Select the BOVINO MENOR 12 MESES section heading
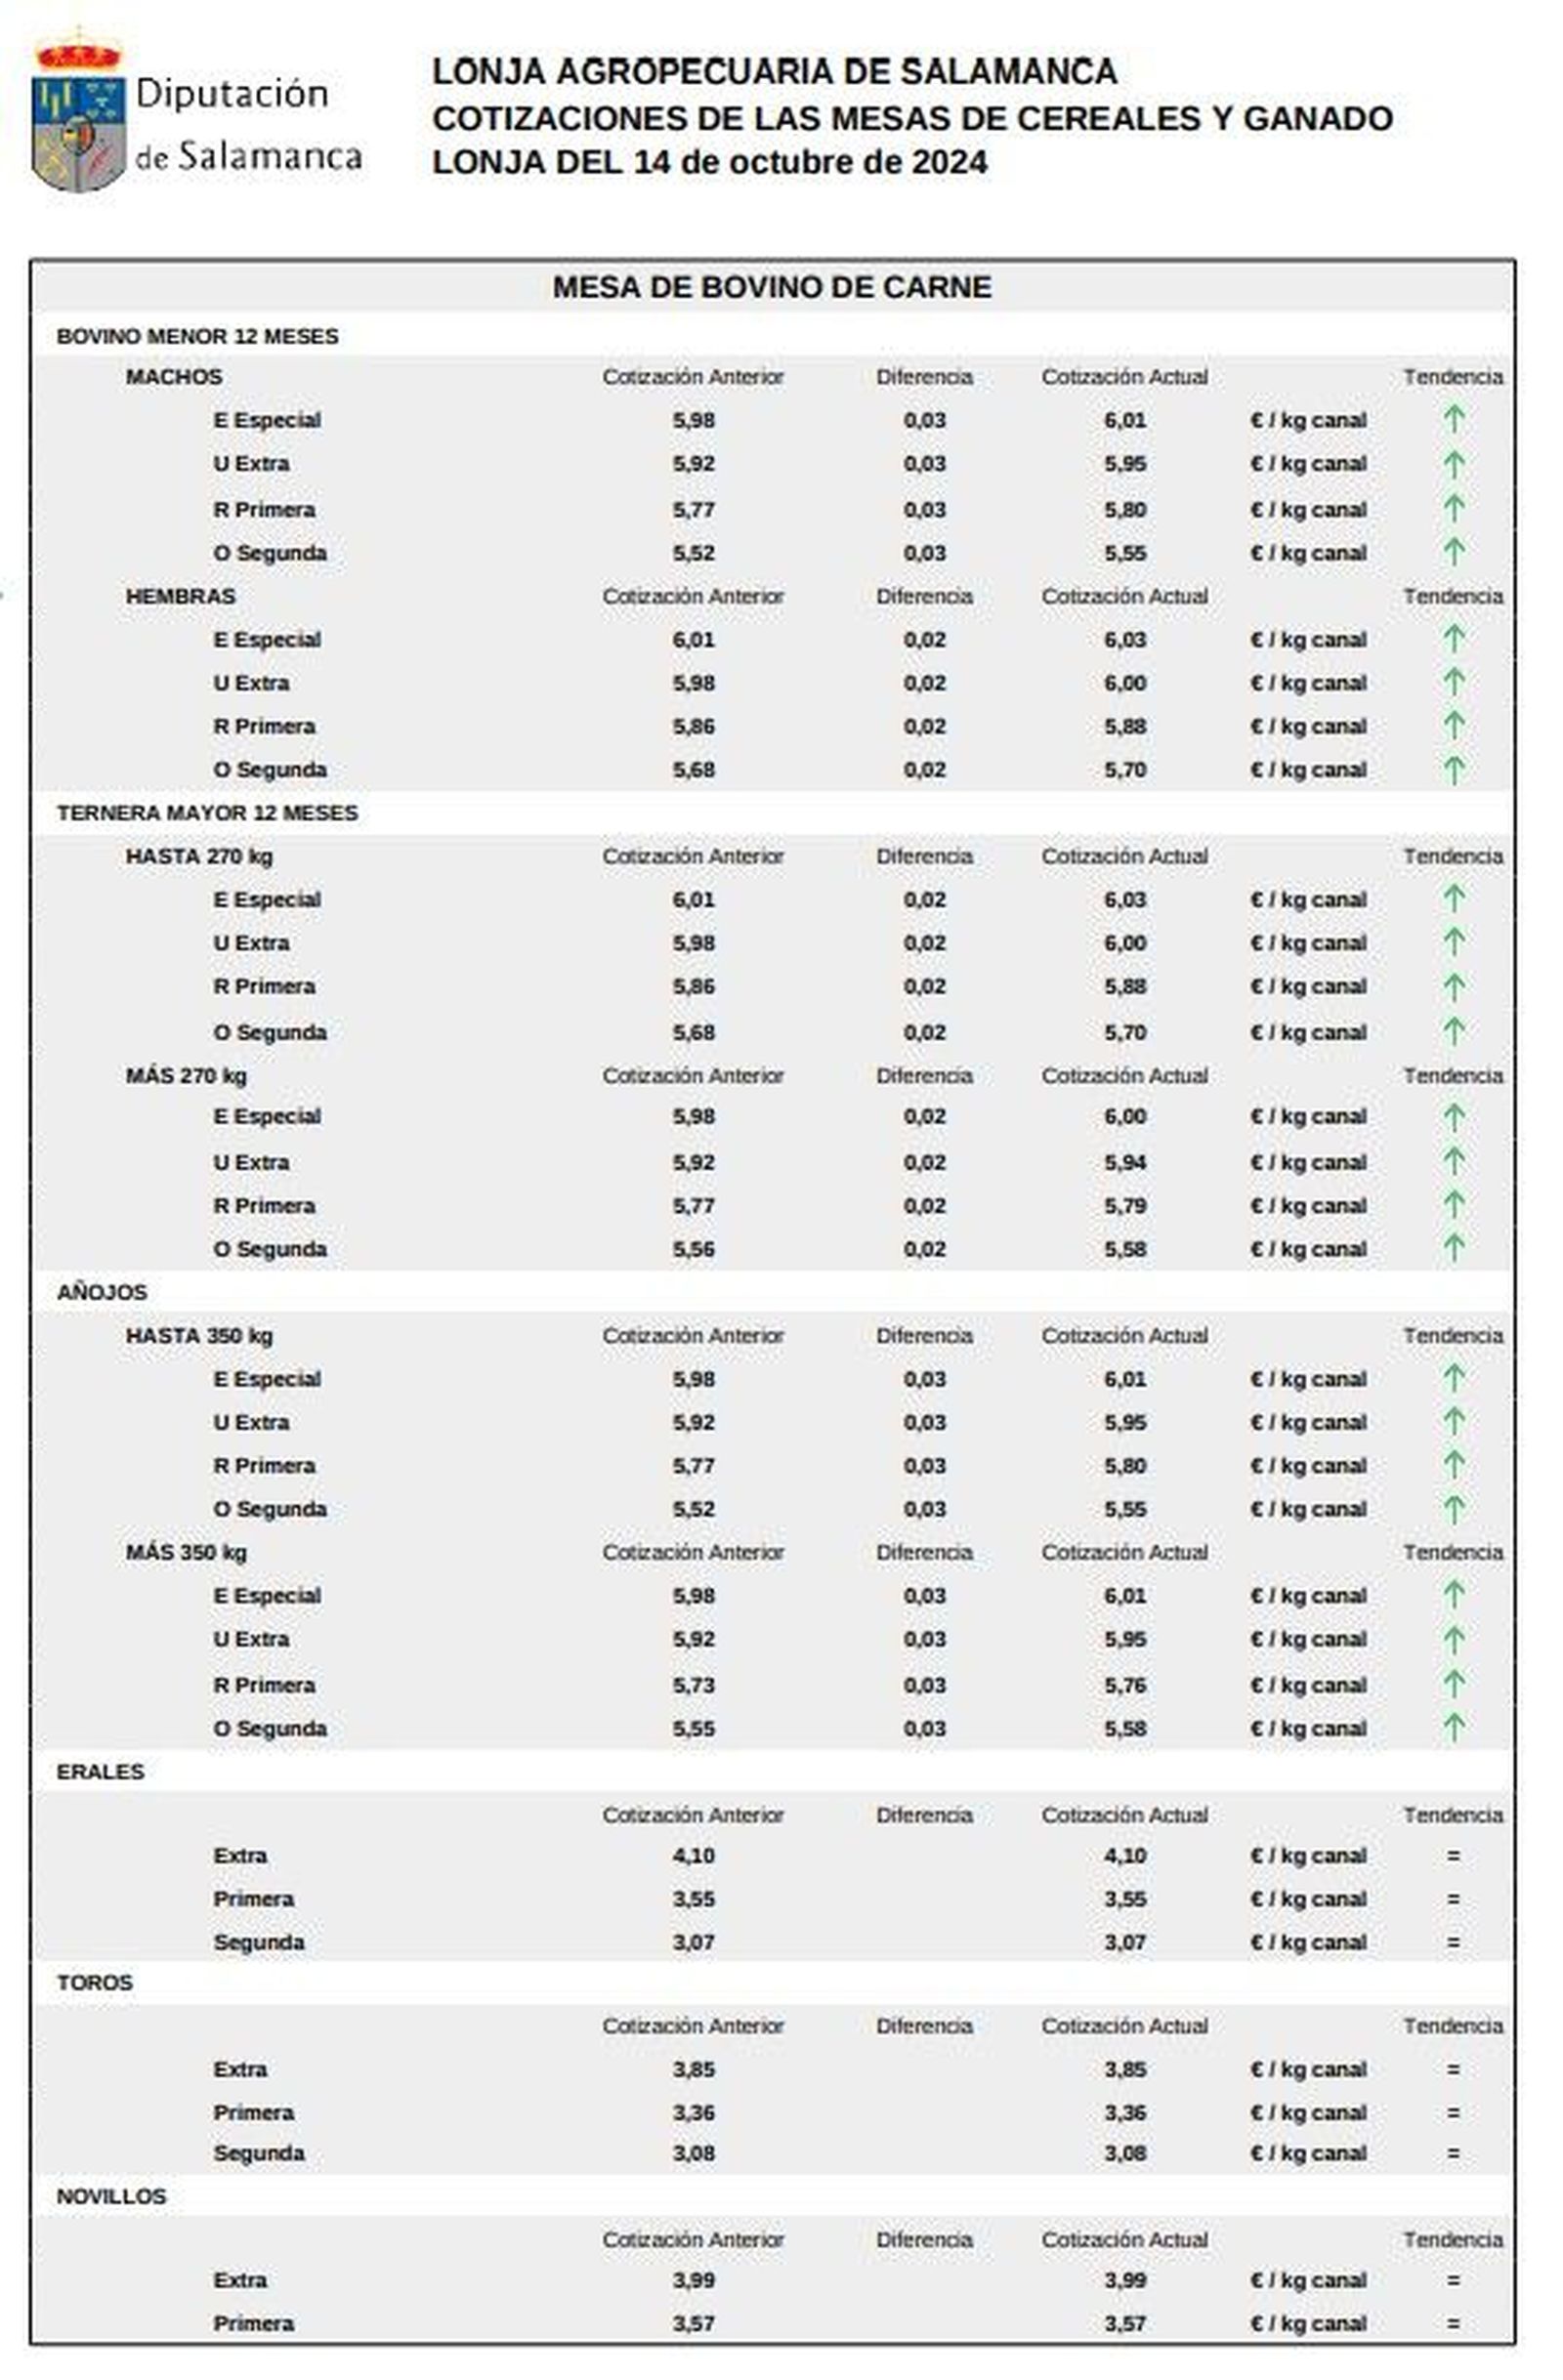 pyautogui.click(x=197, y=337)
